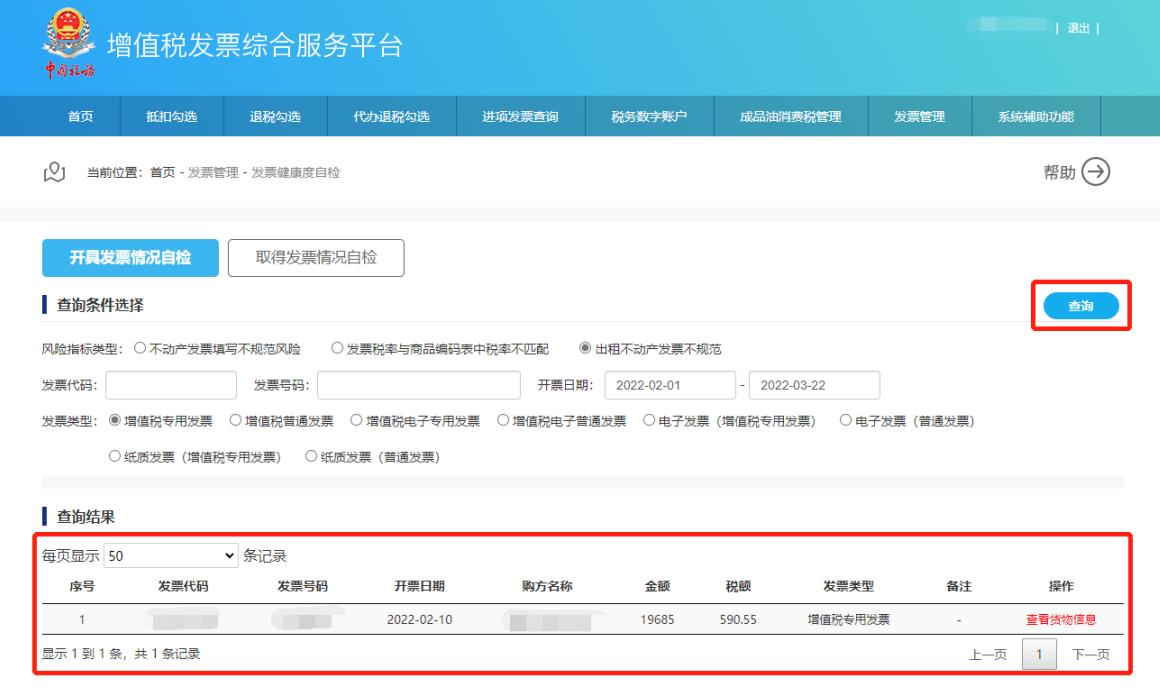This screenshot has width=1160, height=688.
Task: Switch to 取得发票情况自检 tab
Action: 315,258
